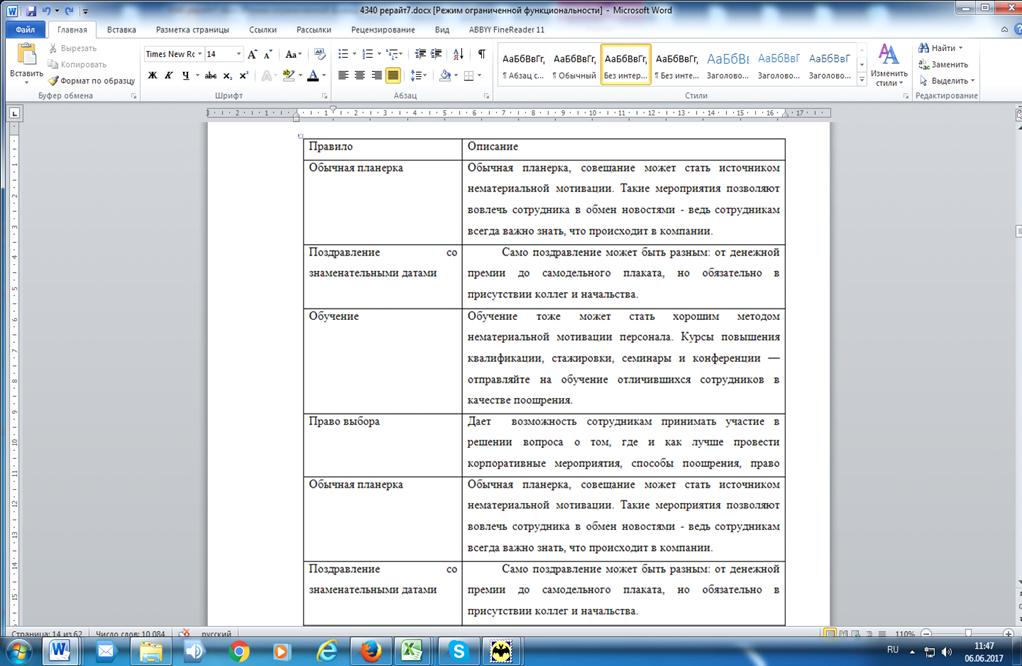Click the Изменить стили button
Screen dimensions: 1022x666
[888, 65]
